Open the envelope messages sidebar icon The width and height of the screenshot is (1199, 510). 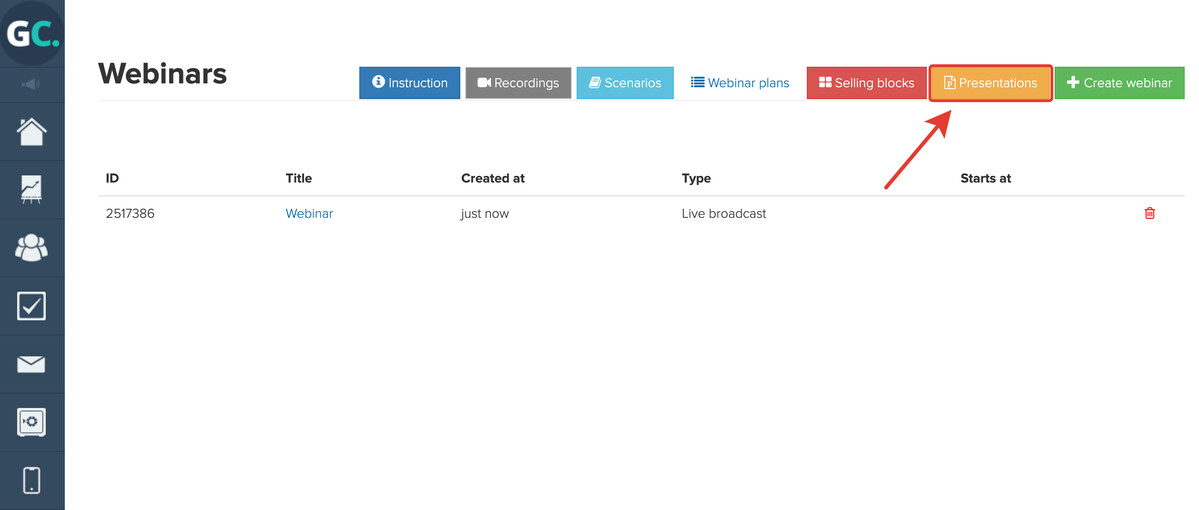[x=32, y=364]
